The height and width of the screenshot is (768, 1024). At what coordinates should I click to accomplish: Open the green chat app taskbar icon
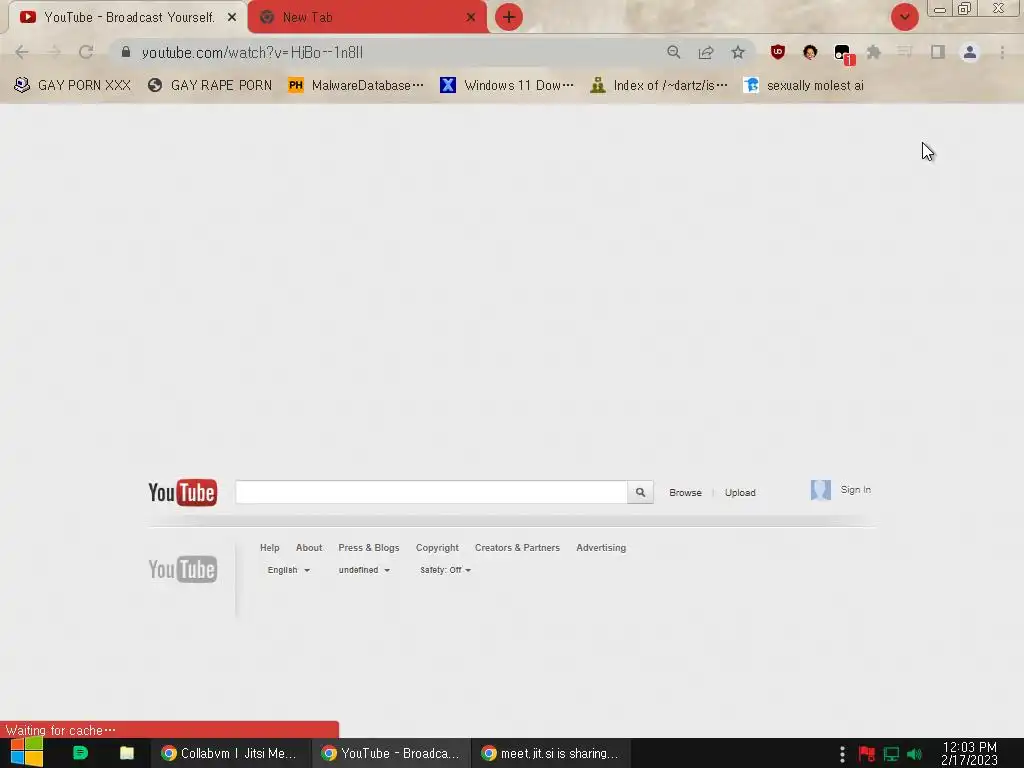click(x=80, y=753)
